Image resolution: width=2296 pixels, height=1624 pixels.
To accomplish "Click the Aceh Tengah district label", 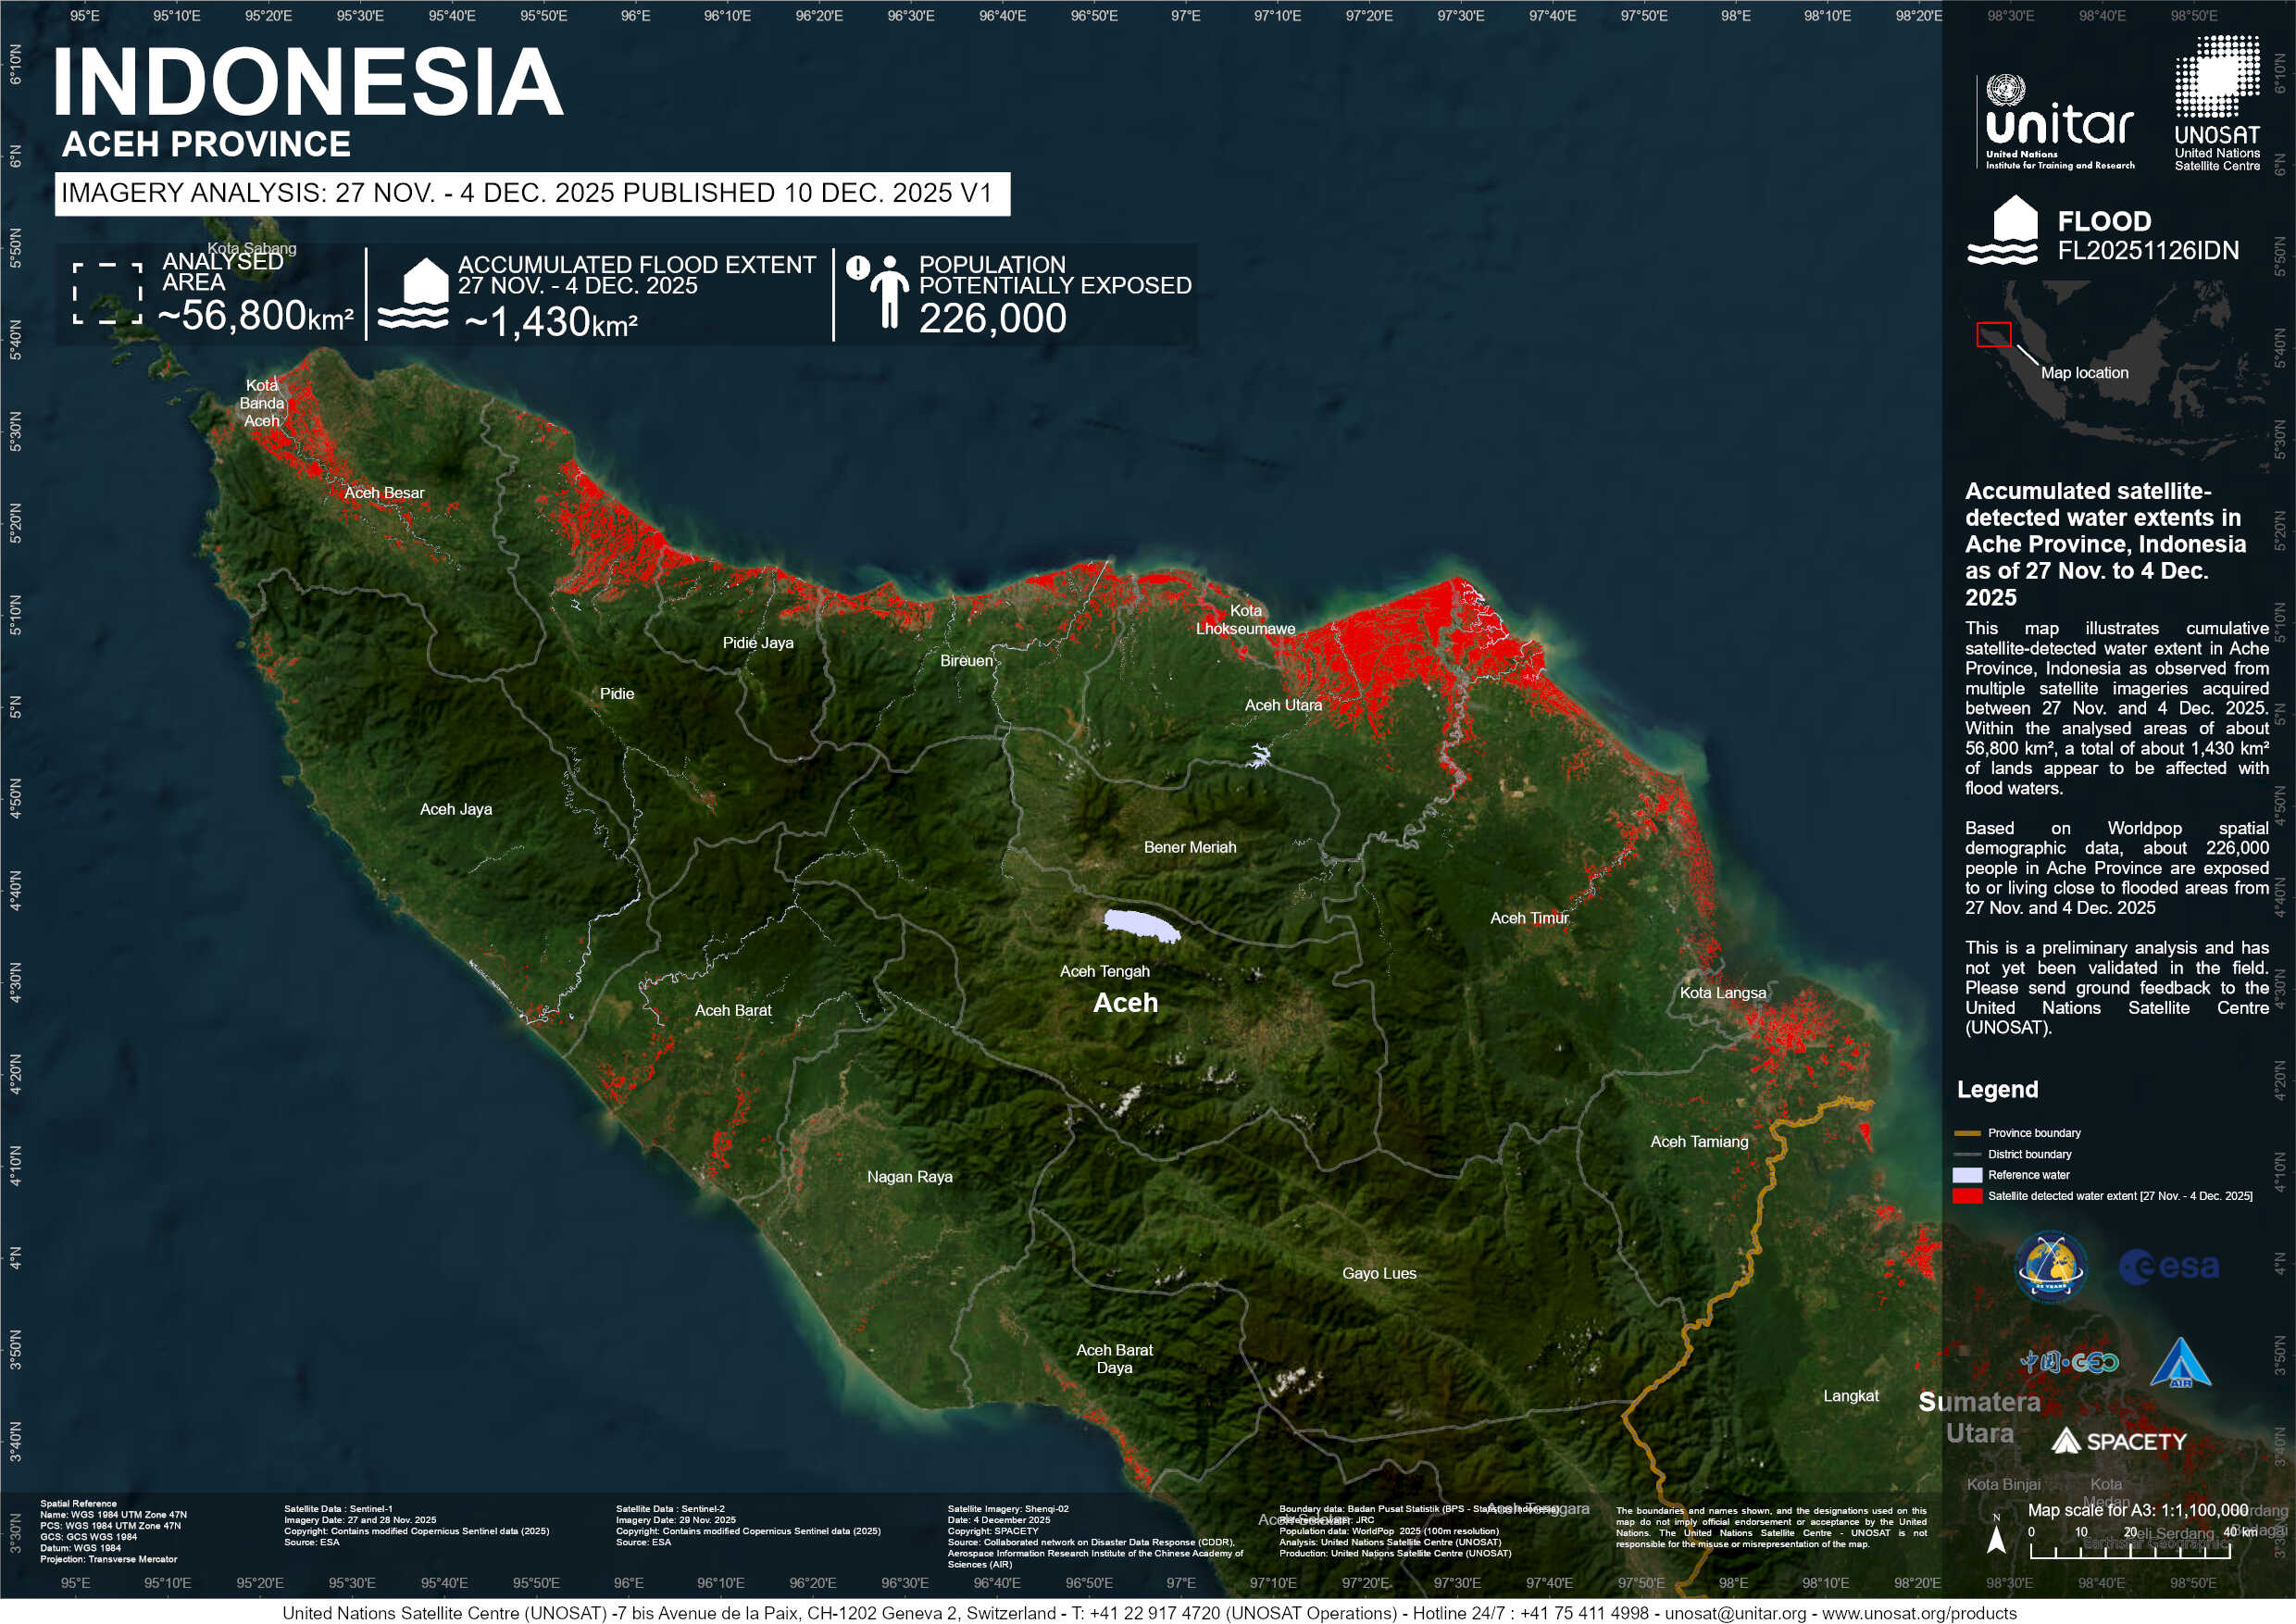I will point(1104,971).
